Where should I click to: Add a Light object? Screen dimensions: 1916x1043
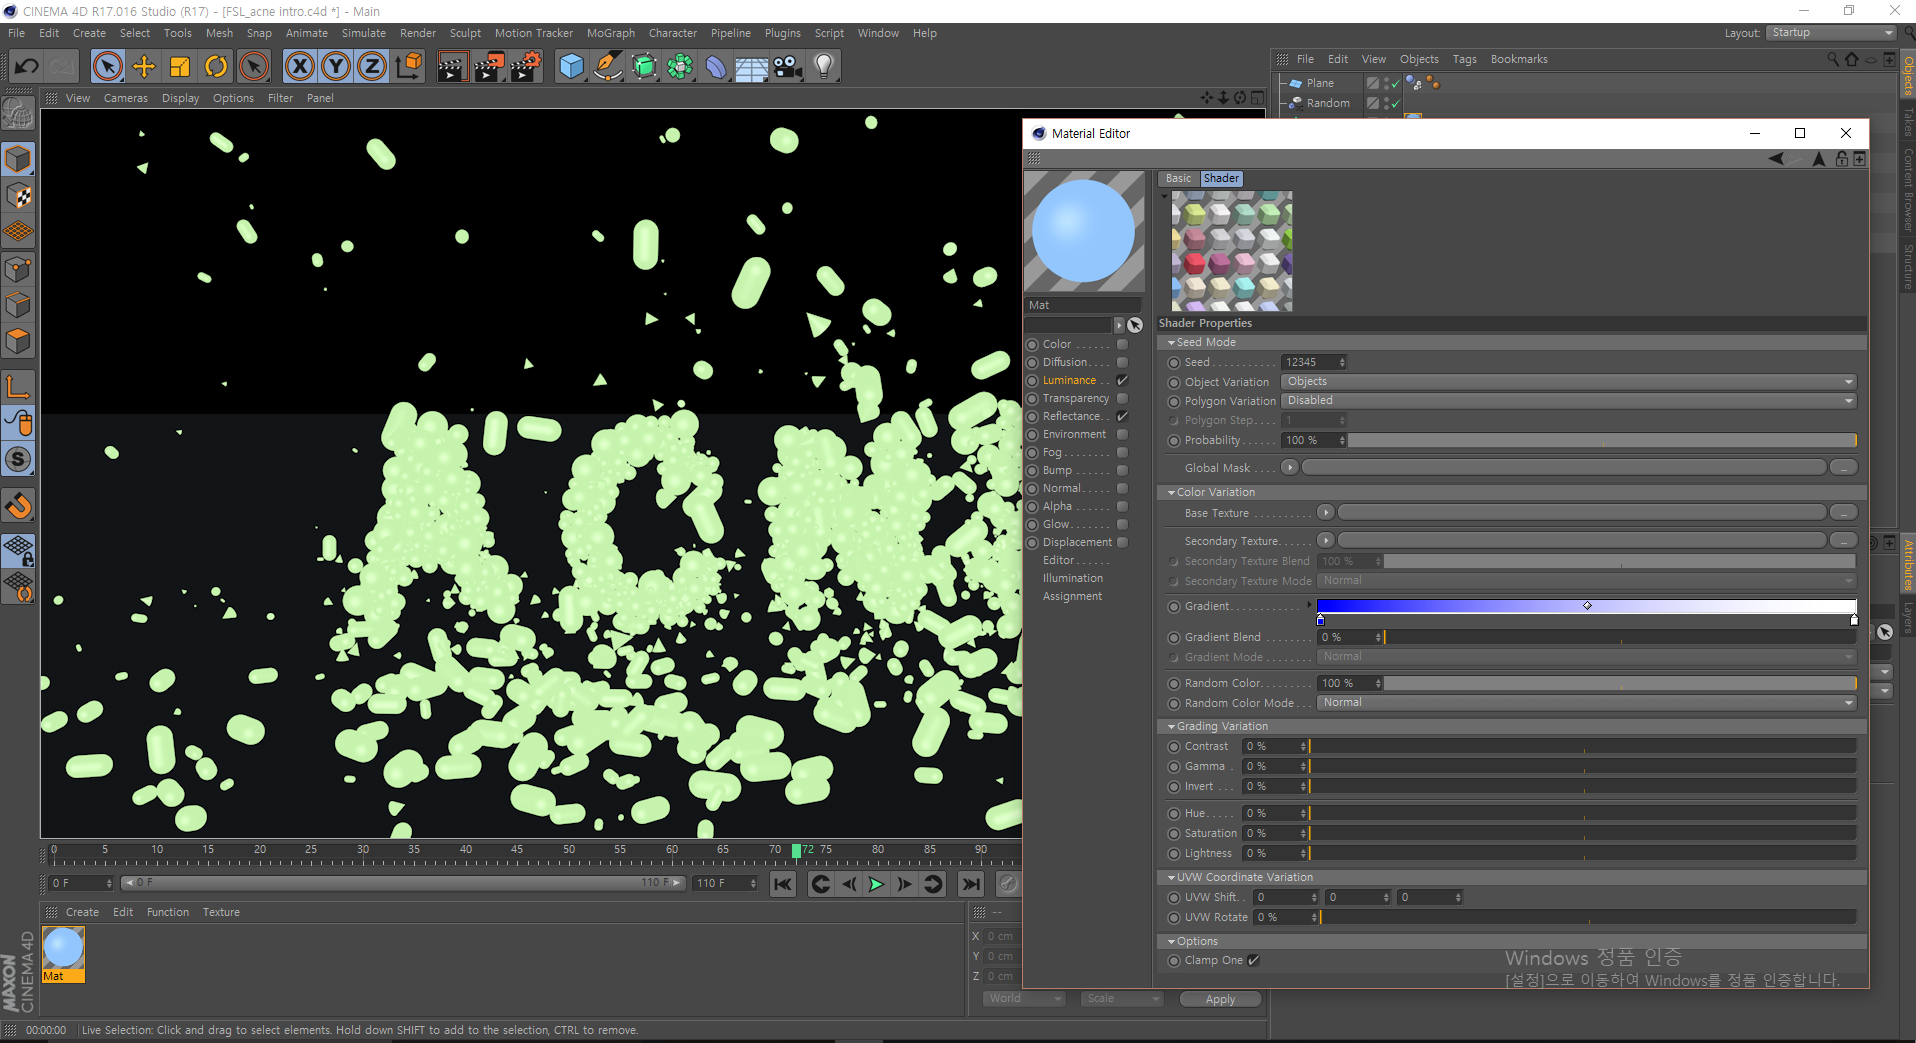pos(824,67)
